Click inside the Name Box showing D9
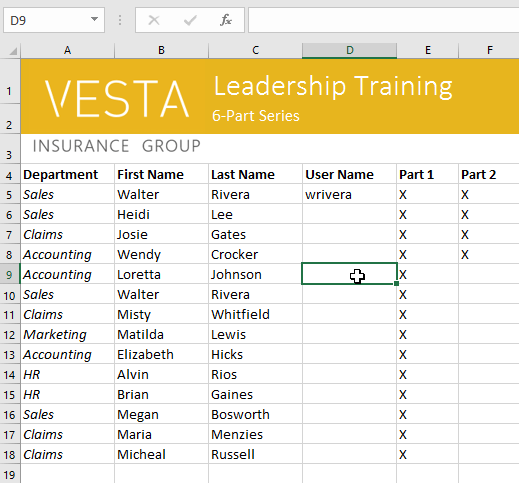Image resolution: width=519 pixels, height=483 pixels. (47, 20)
